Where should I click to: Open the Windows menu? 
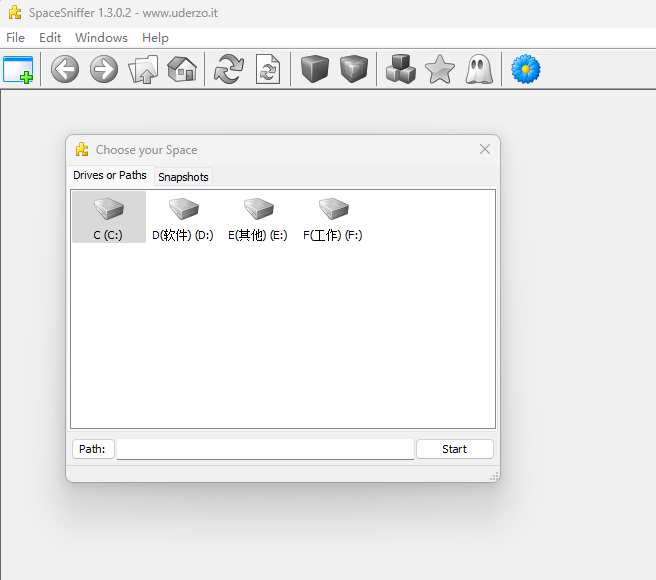(101, 37)
